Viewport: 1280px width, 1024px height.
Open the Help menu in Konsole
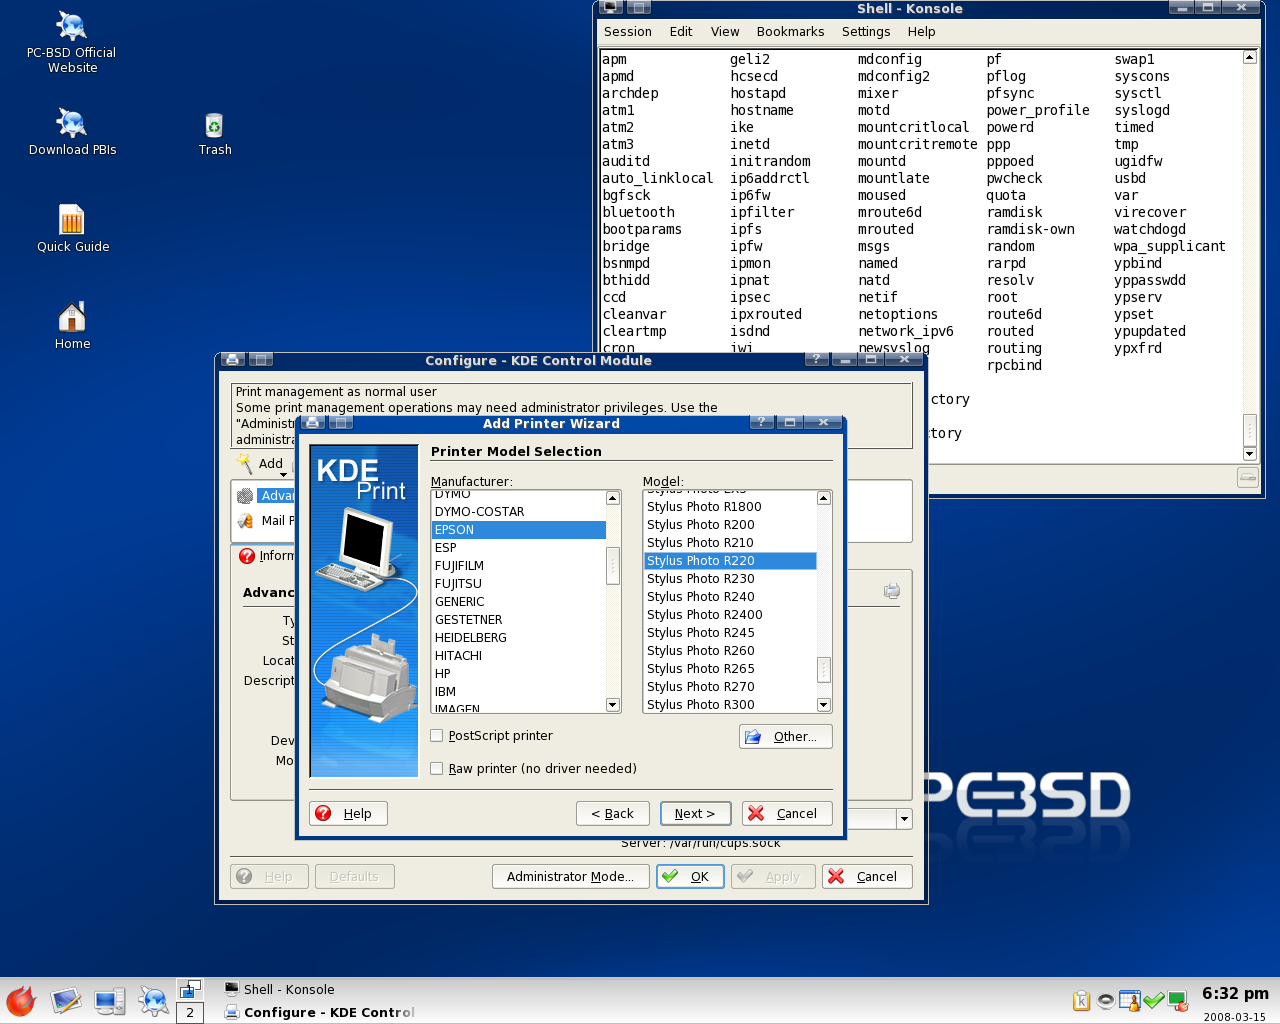coord(922,32)
